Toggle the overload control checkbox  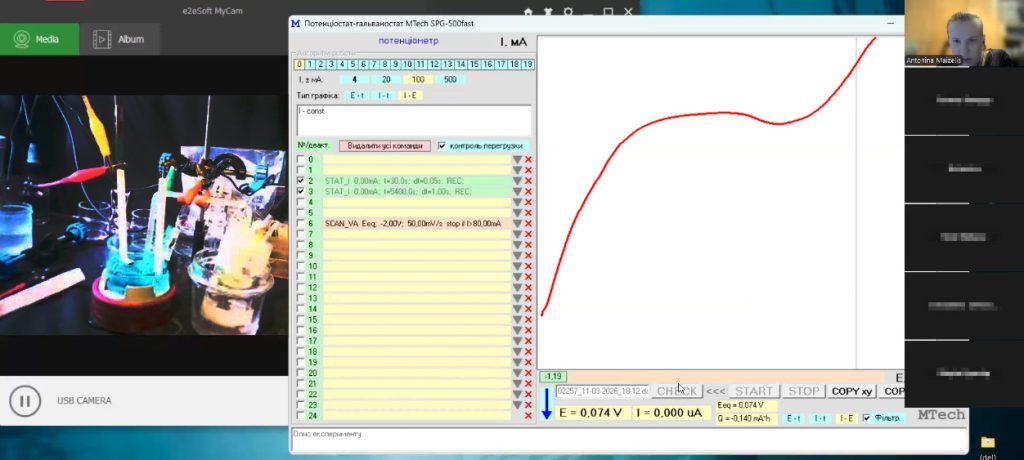pos(442,145)
